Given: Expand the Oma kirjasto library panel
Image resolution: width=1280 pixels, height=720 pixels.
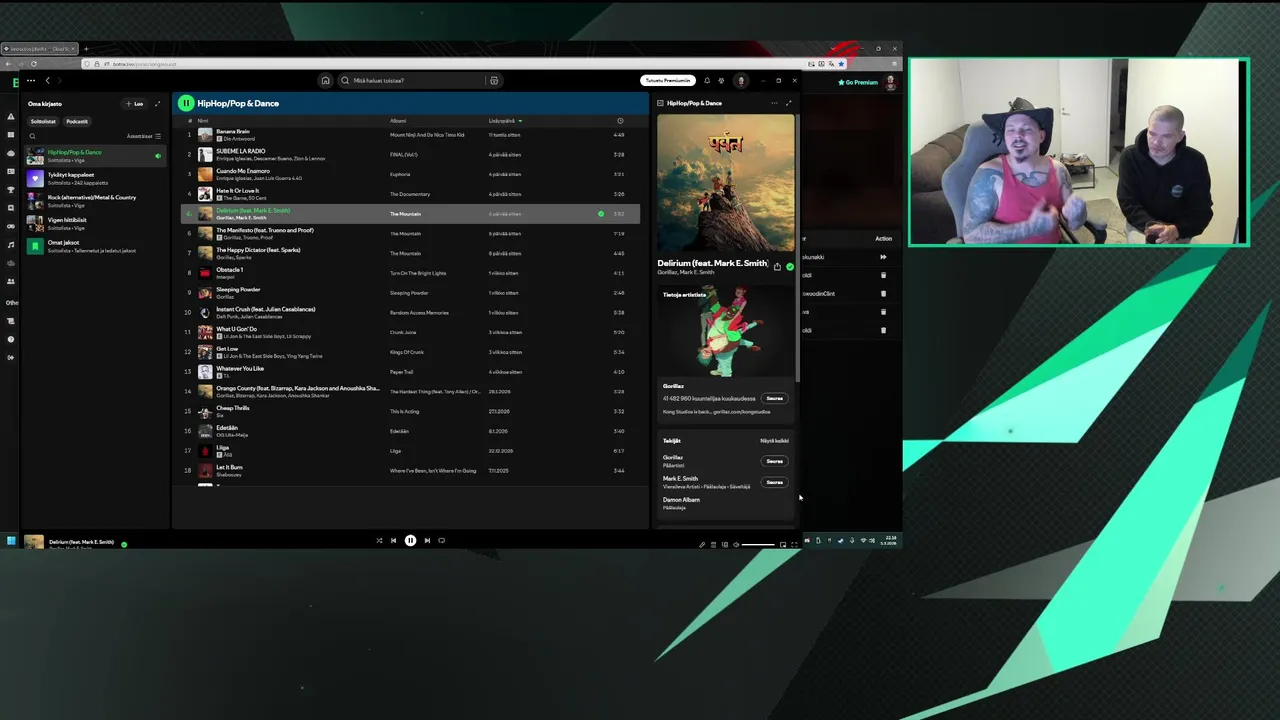Looking at the screenshot, I should pos(157,104).
